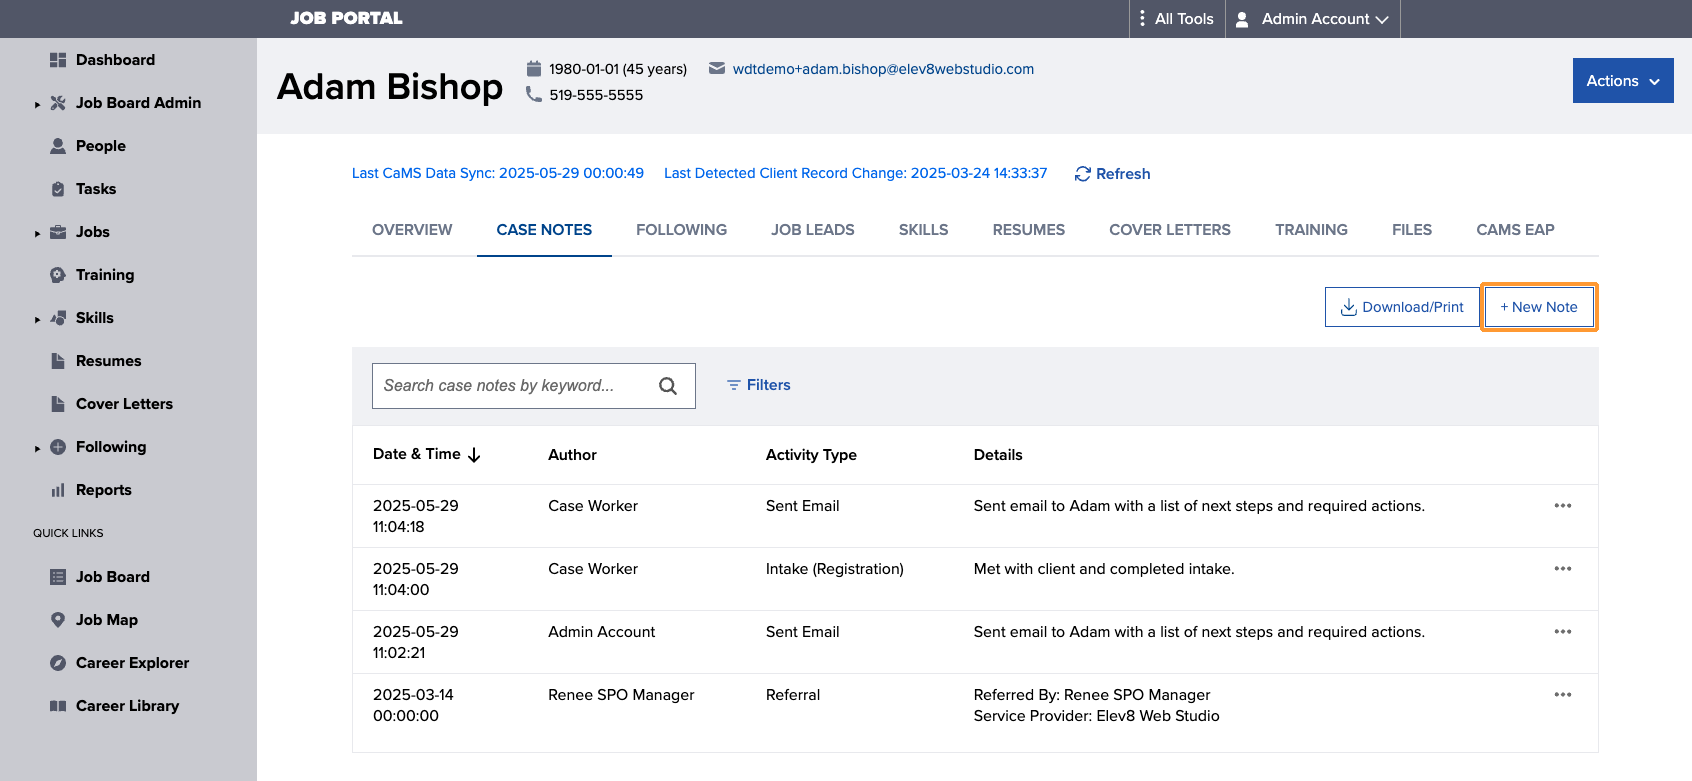This screenshot has height=781, width=1692.
Task: Open the Admin Account dropdown menu
Action: click(x=1313, y=19)
